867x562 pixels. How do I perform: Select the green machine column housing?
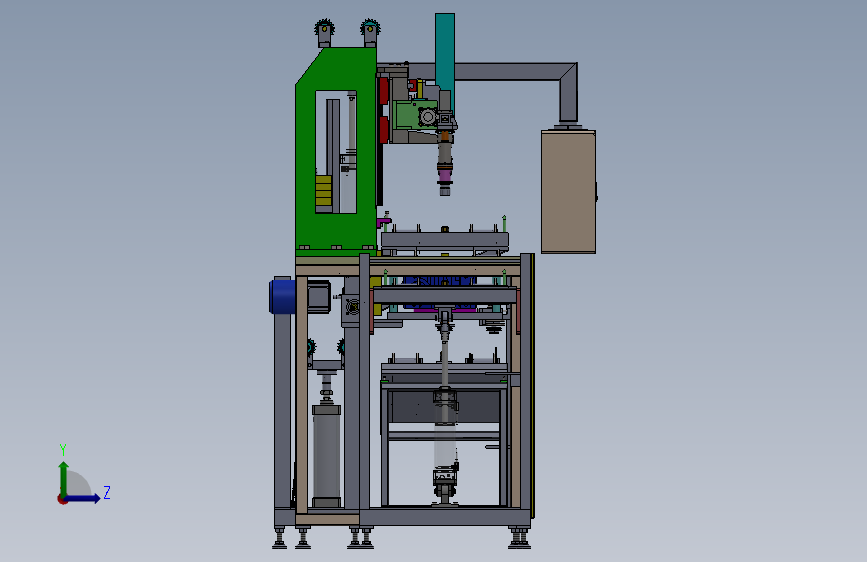336,152
